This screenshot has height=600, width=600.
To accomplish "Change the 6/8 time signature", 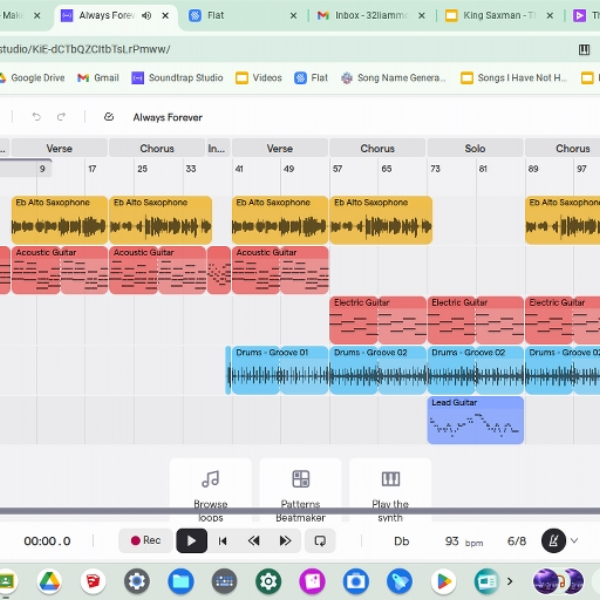I will 517,541.
